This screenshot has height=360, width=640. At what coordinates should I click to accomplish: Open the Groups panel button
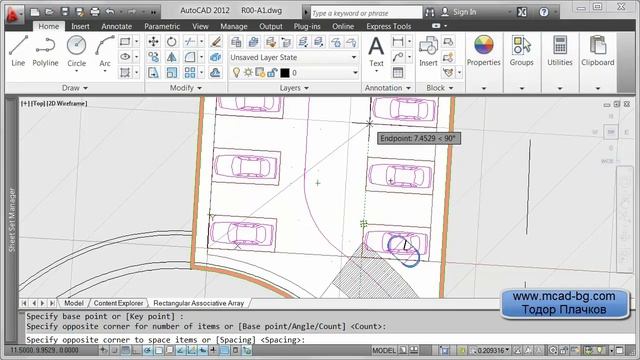click(x=521, y=51)
